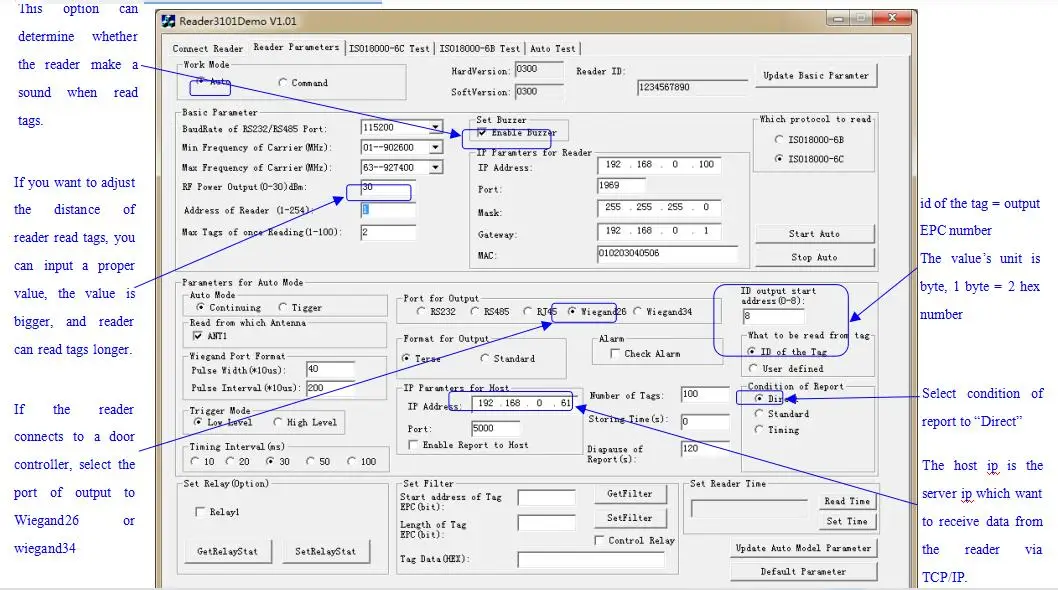
Task: Toggle Enable Report to Host checkbox
Action: (x=413, y=445)
